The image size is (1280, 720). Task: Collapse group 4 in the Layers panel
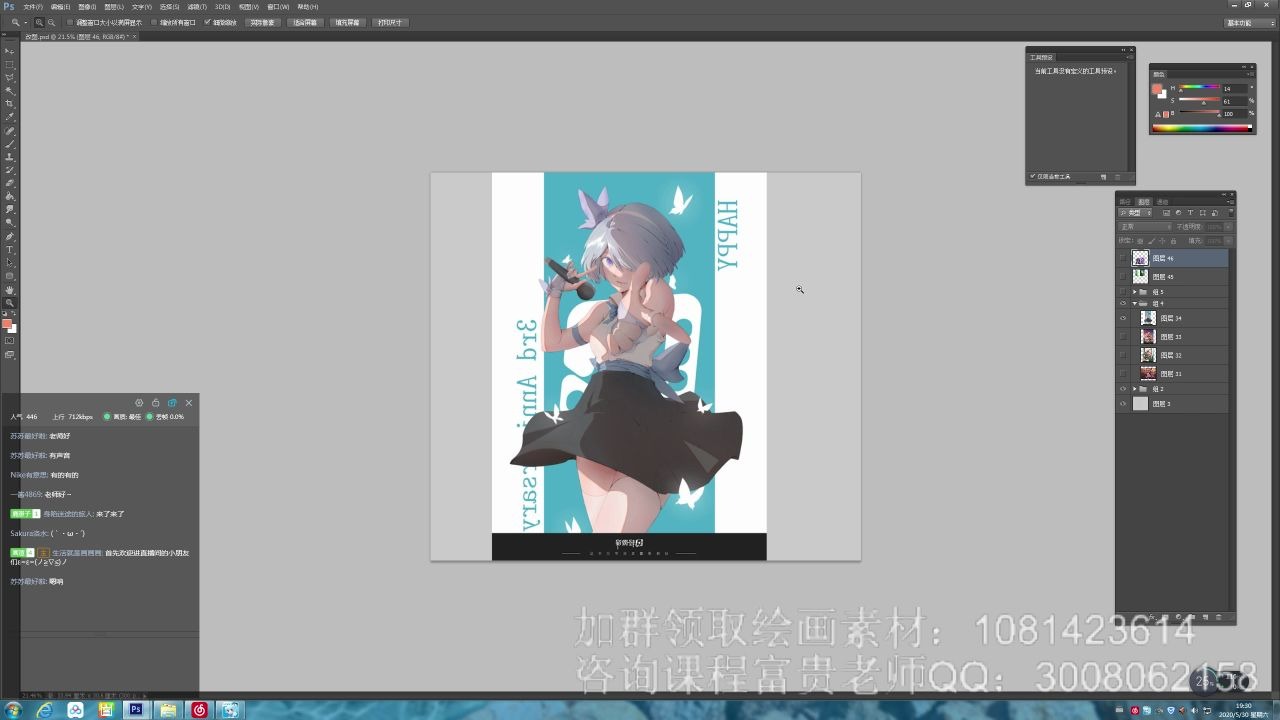click(x=1134, y=303)
